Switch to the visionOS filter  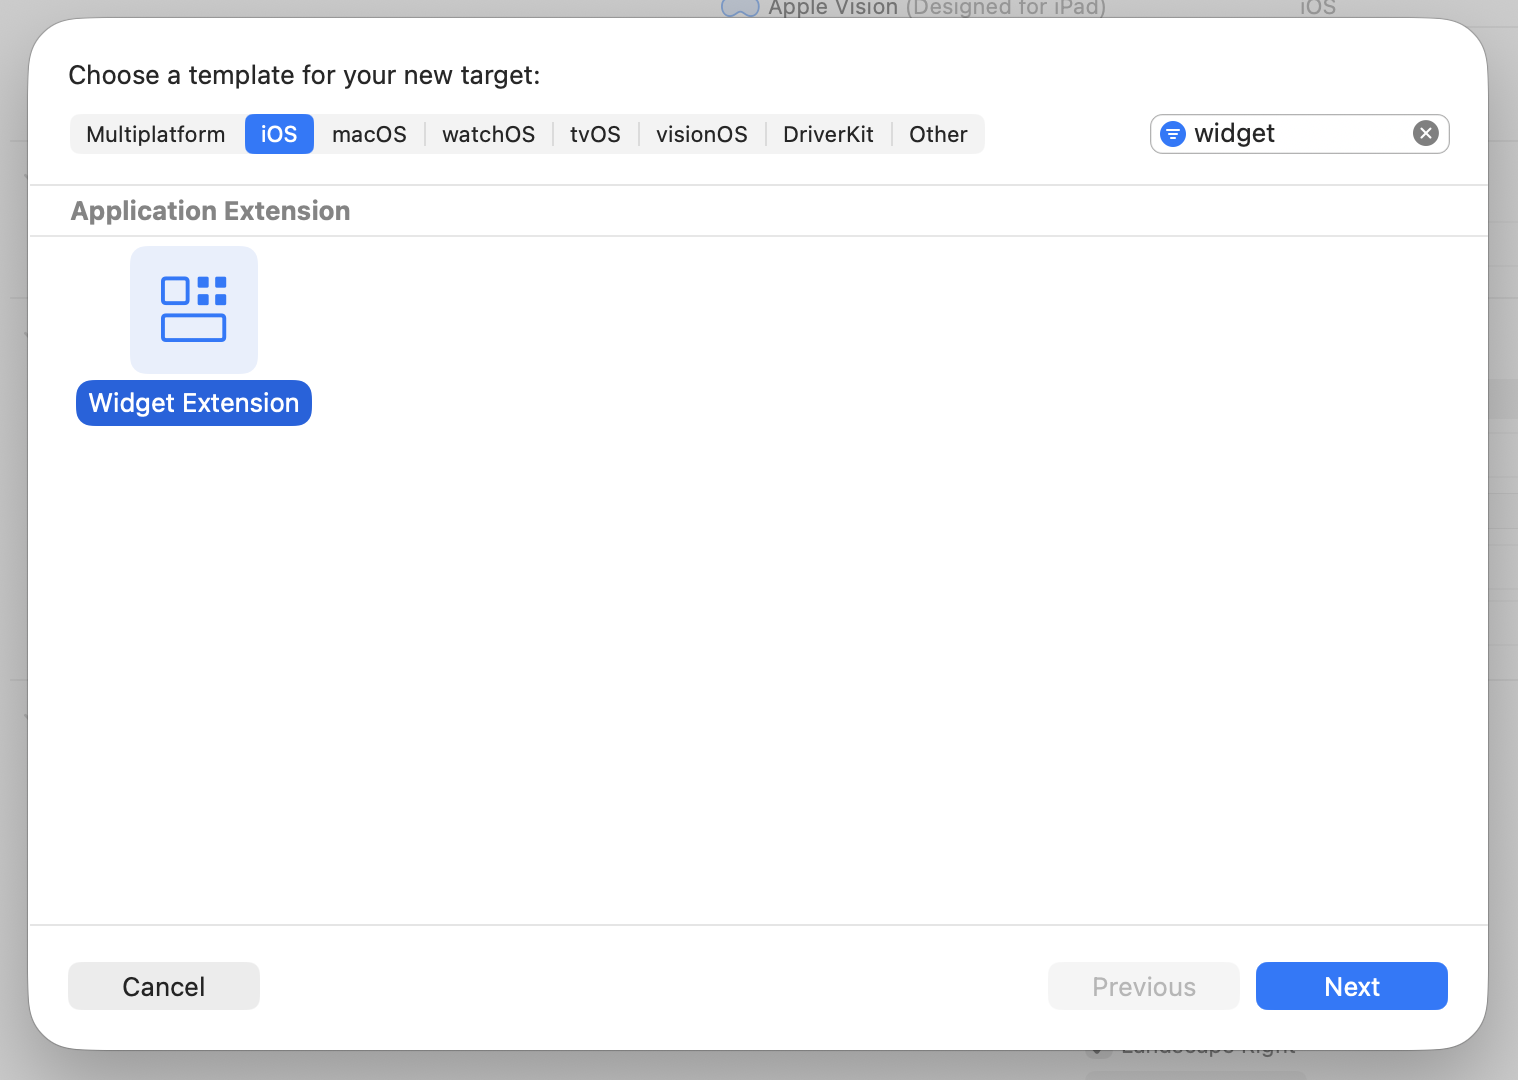click(x=701, y=133)
